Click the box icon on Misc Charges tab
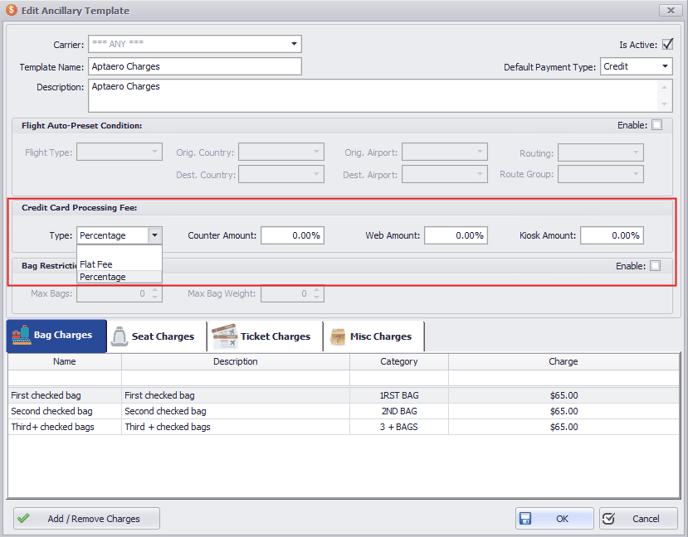 tap(338, 337)
